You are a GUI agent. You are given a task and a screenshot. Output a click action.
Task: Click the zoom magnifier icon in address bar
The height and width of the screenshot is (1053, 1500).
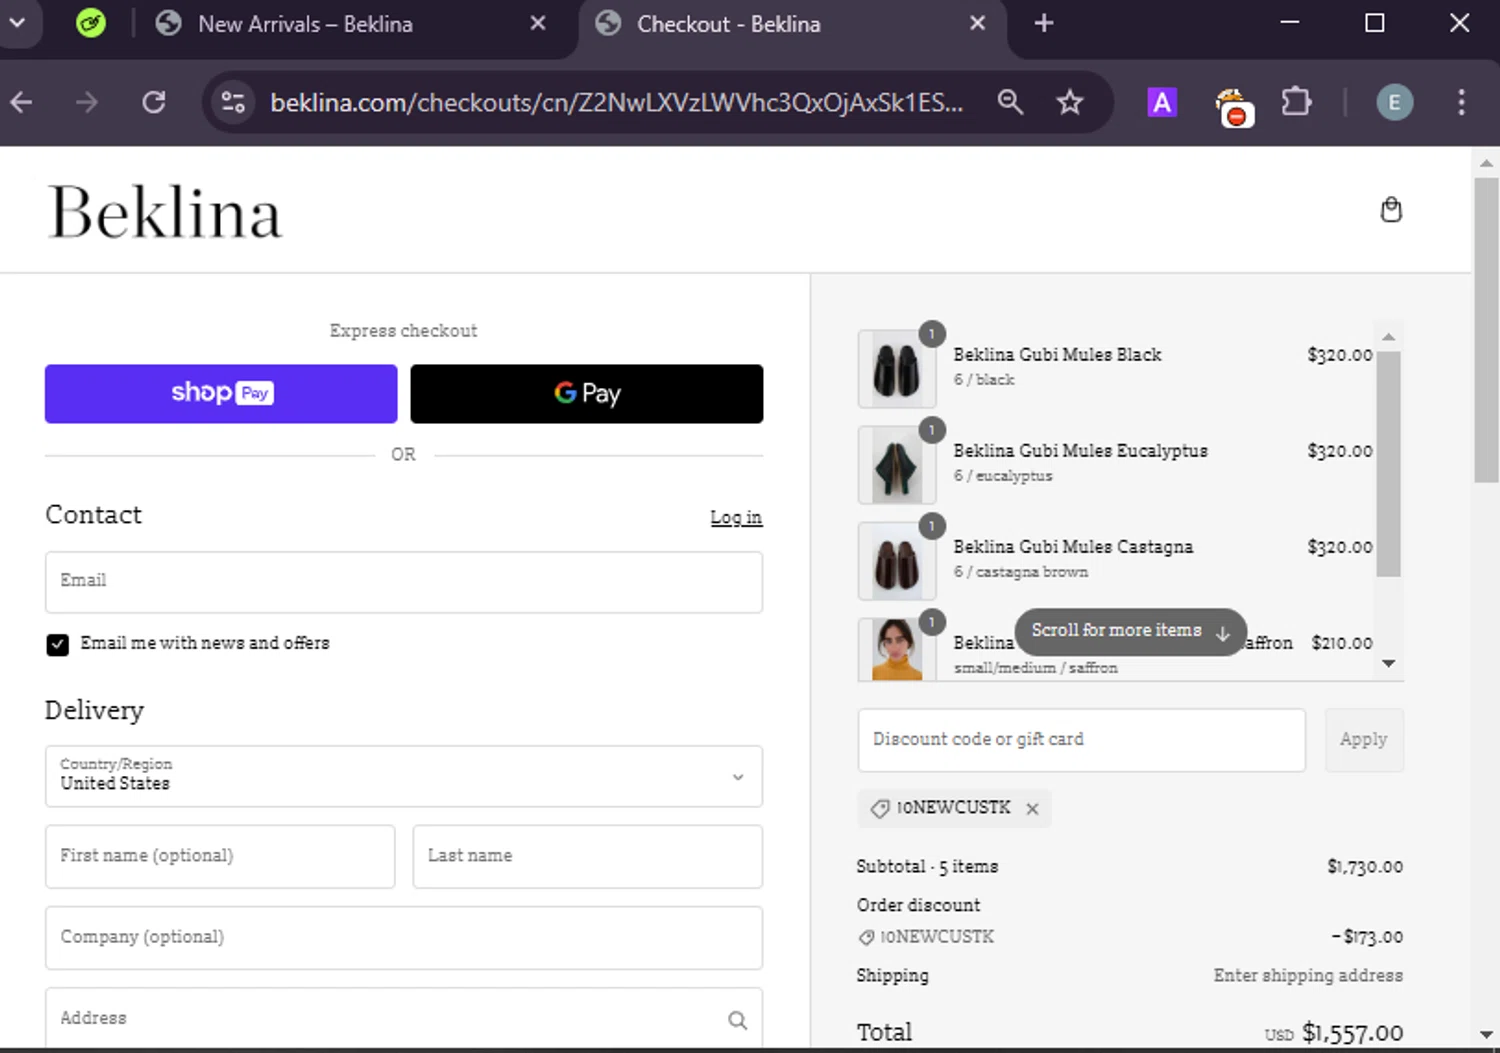pyautogui.click(x=1010, y=102)
